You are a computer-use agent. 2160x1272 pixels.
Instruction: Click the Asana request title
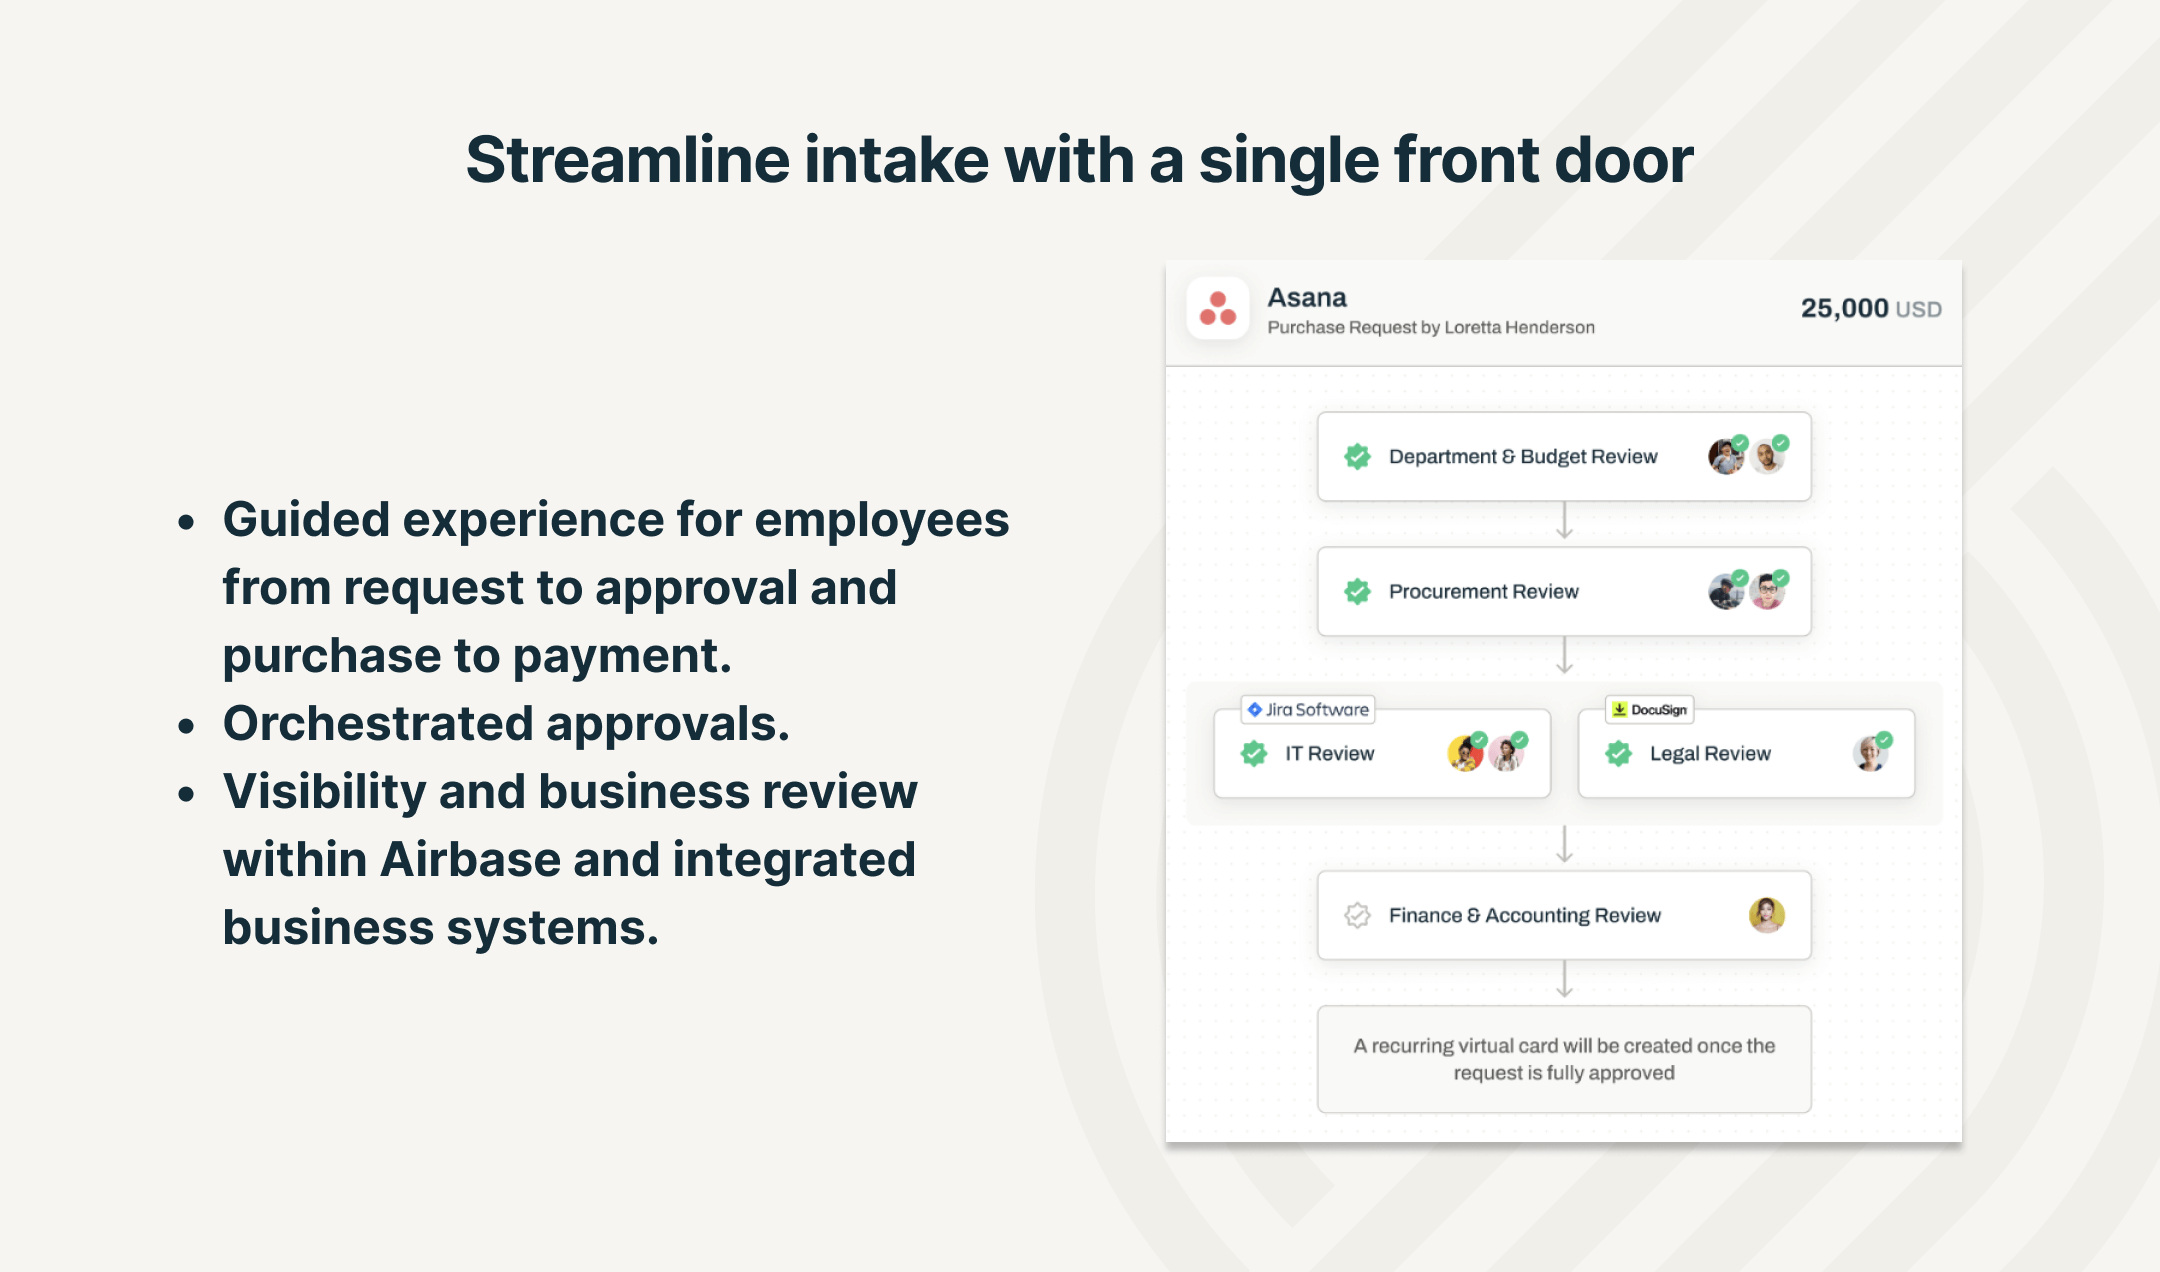pyautogui.click(x=1307, y=297)
